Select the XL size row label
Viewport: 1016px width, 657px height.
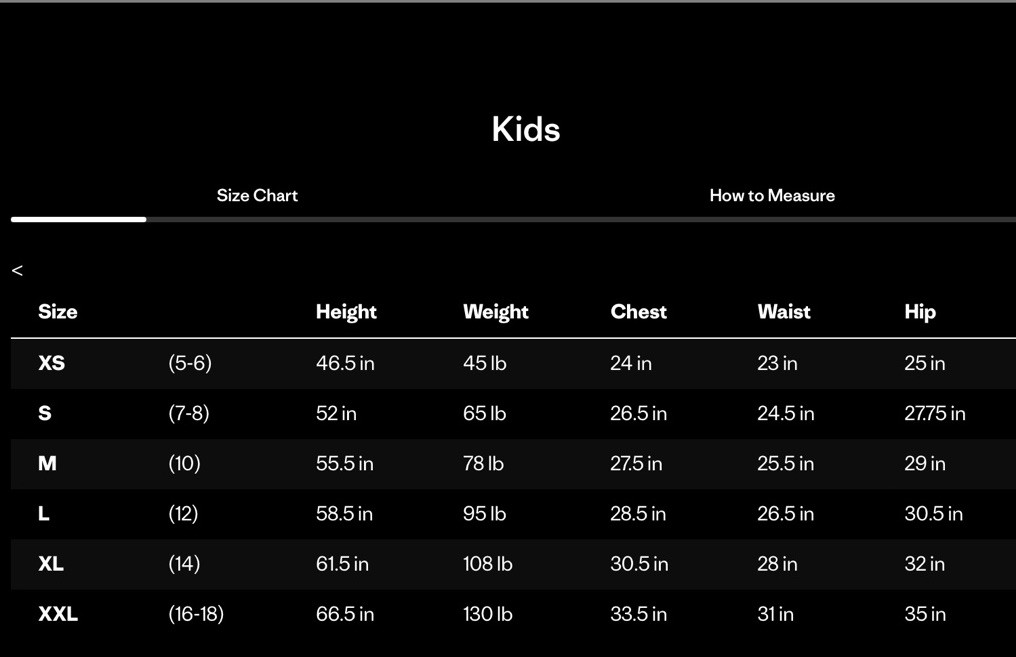click(x=51, y=564)
